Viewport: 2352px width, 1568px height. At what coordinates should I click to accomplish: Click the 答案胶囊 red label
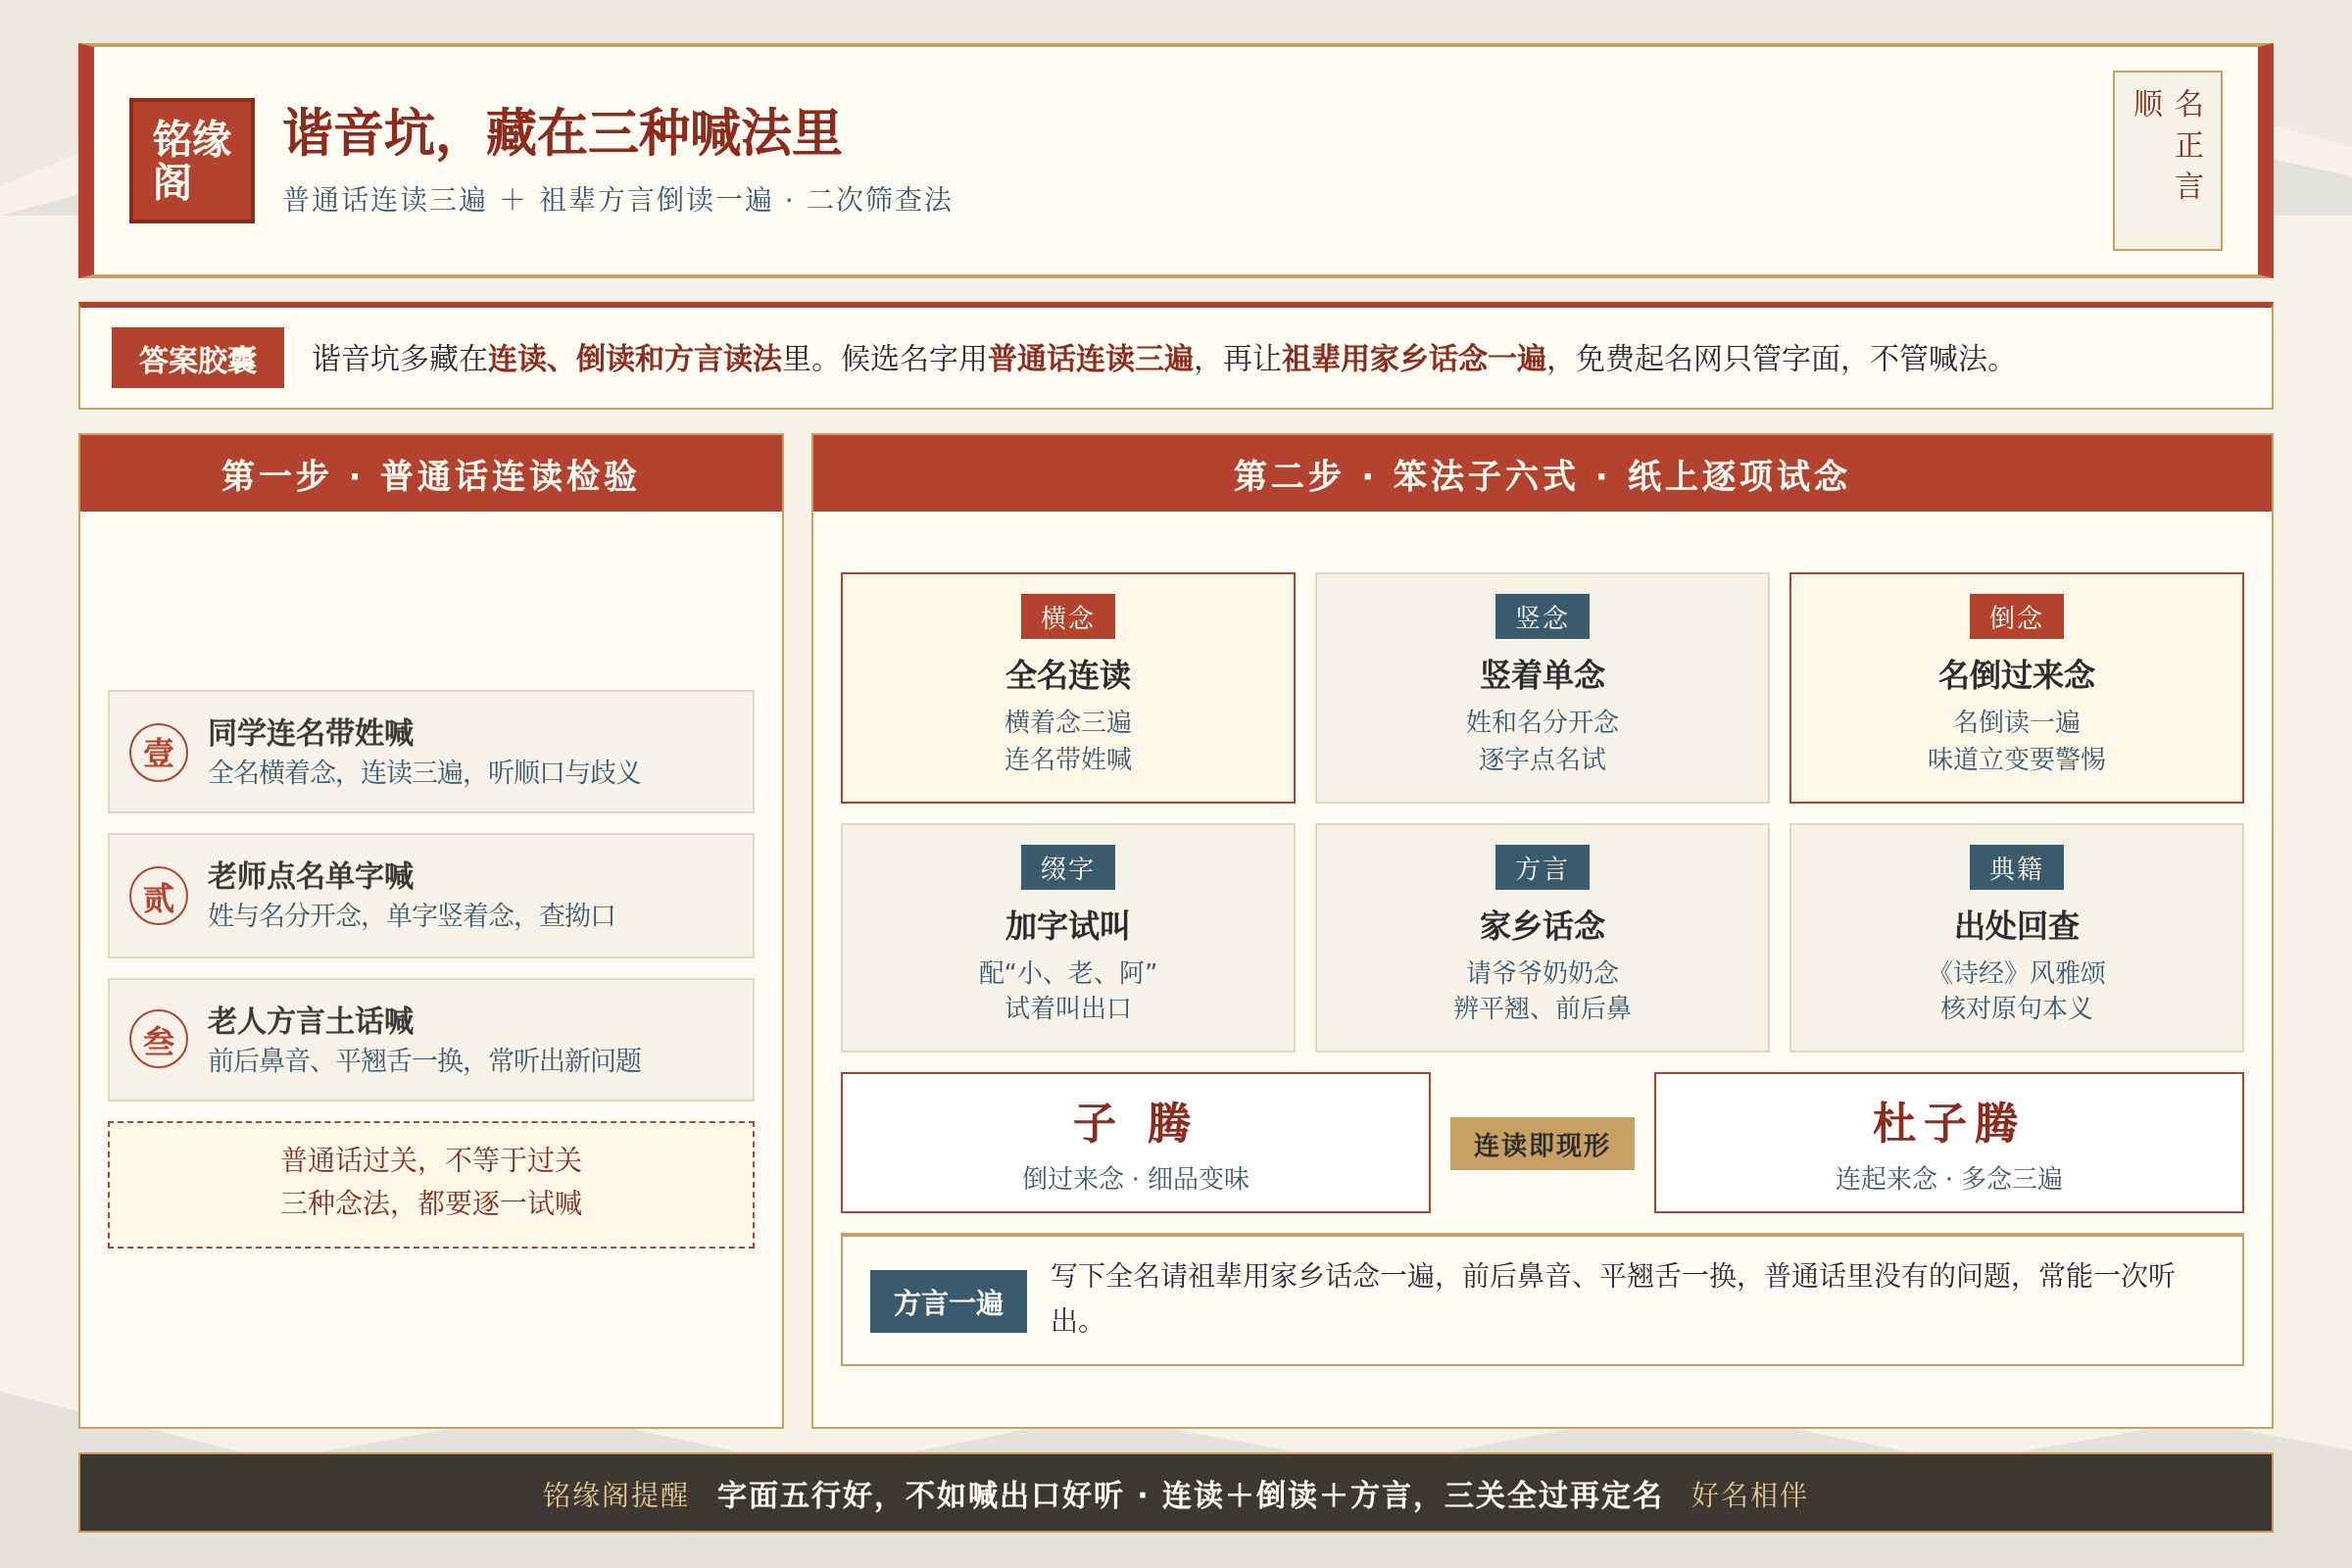197,357
